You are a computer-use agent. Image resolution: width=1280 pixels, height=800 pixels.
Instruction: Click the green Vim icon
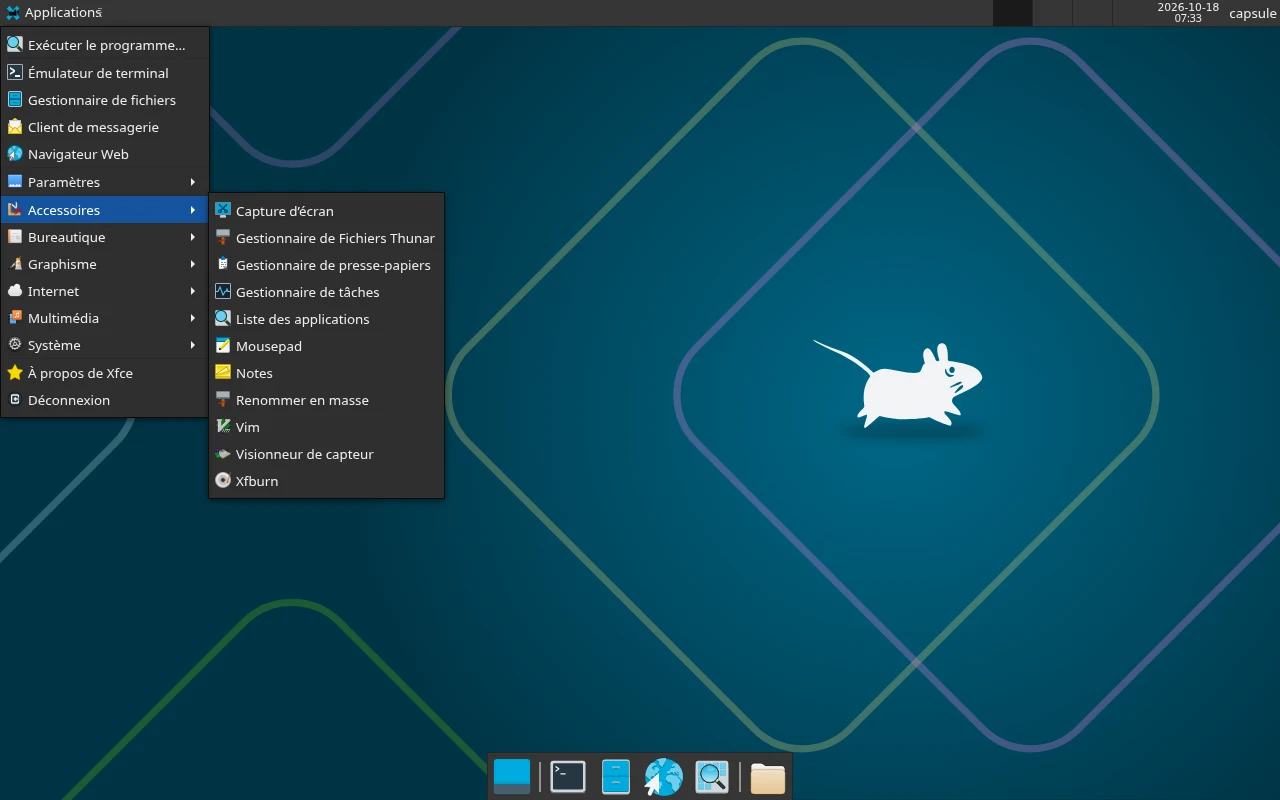click(223, 427)
